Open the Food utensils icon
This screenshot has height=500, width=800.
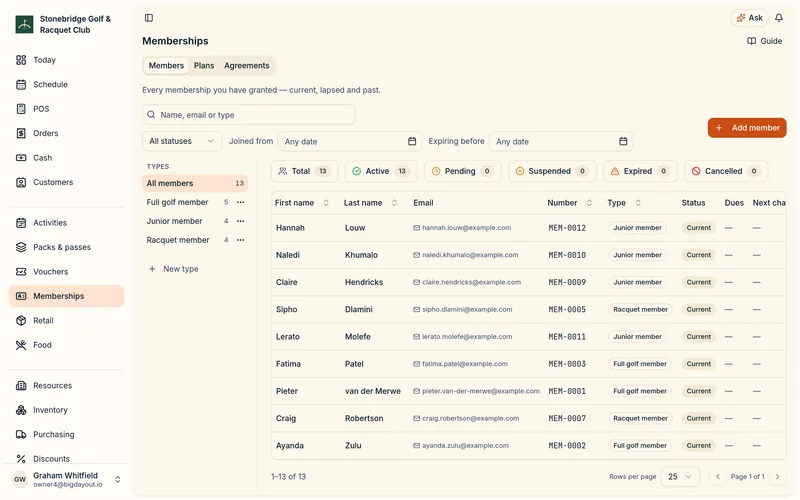(x=21, y=345)
